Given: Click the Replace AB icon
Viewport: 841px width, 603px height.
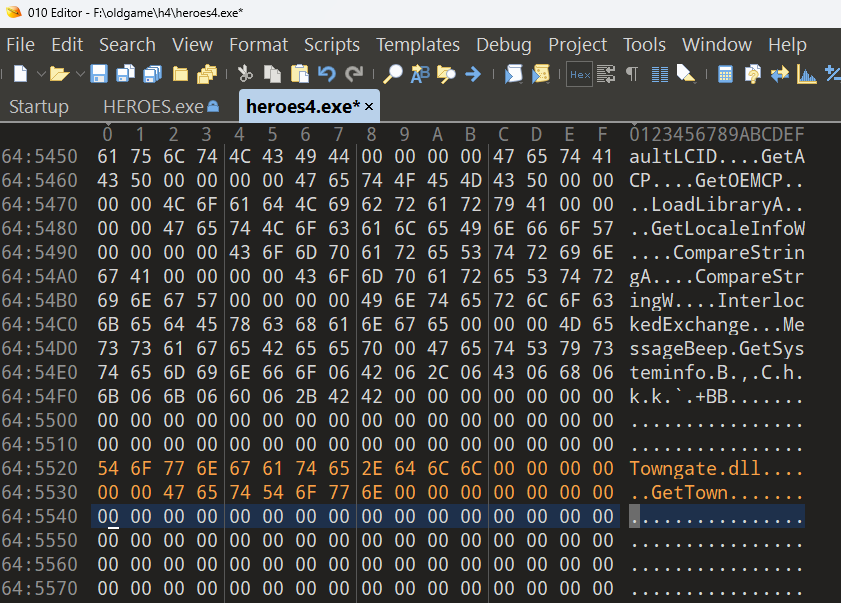Looking at the screenshot, I should pos(420,73).
